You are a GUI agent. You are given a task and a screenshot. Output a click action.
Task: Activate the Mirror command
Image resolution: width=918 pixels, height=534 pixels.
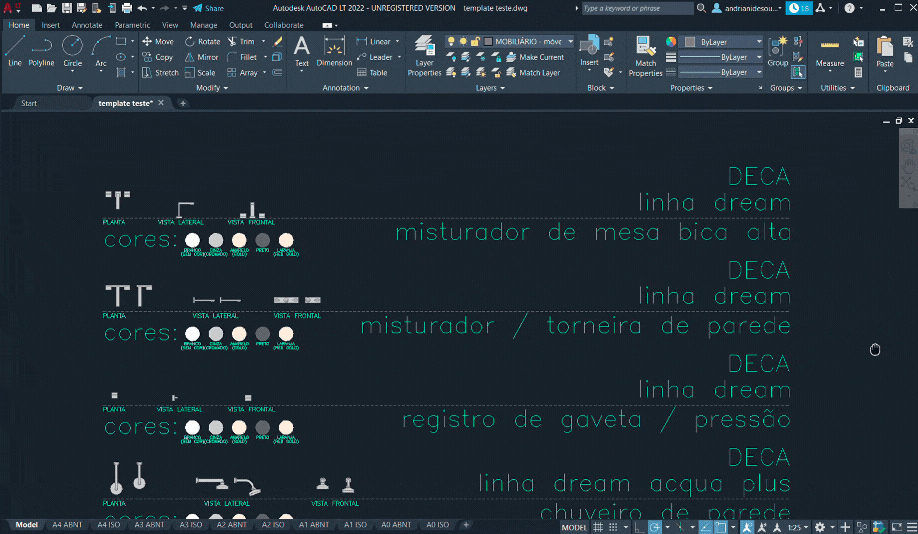[202, 57]
